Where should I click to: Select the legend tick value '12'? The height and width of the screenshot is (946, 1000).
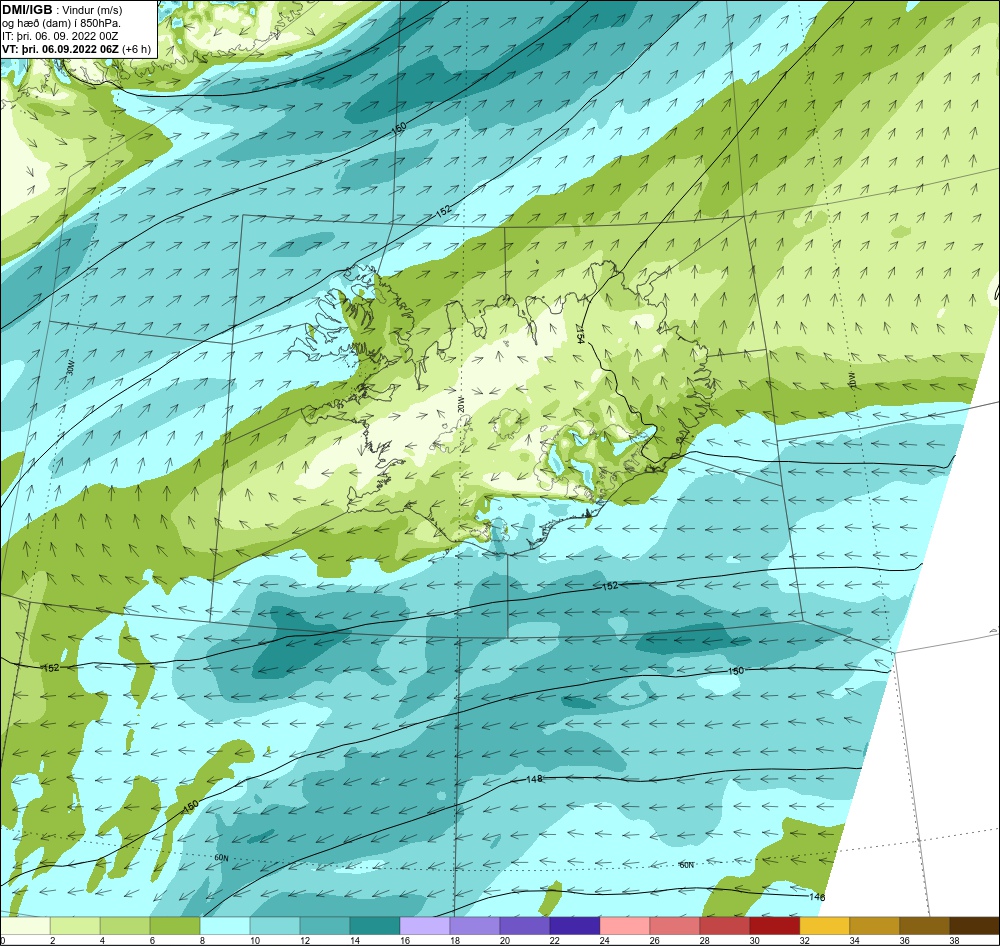304,940
